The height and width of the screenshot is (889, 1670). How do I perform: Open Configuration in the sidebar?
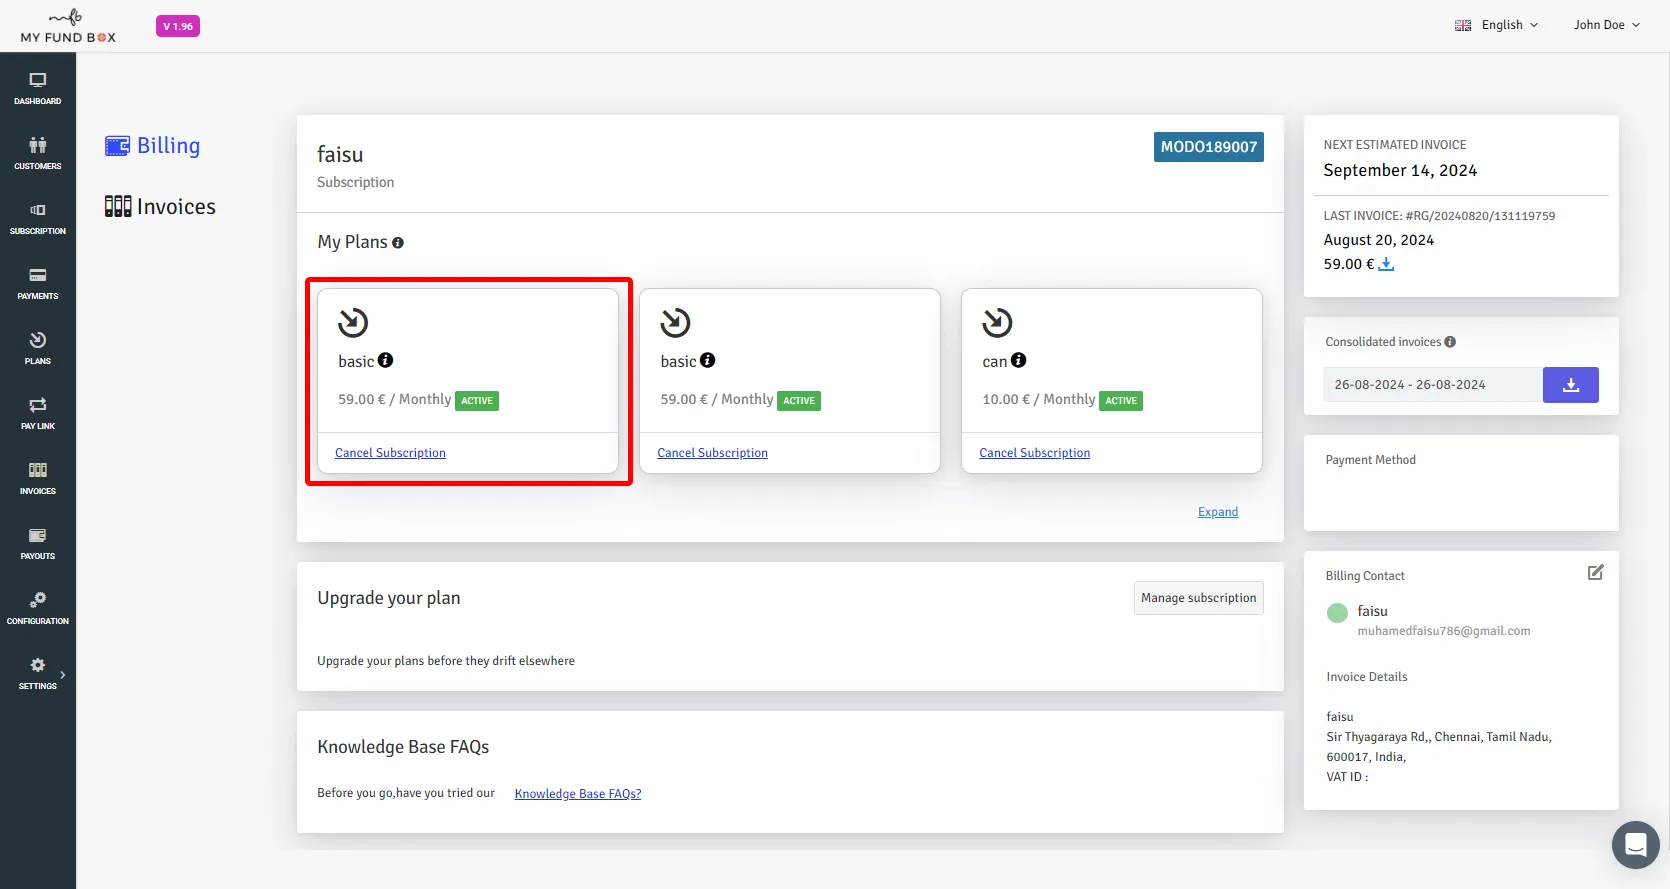pos(38,608)
